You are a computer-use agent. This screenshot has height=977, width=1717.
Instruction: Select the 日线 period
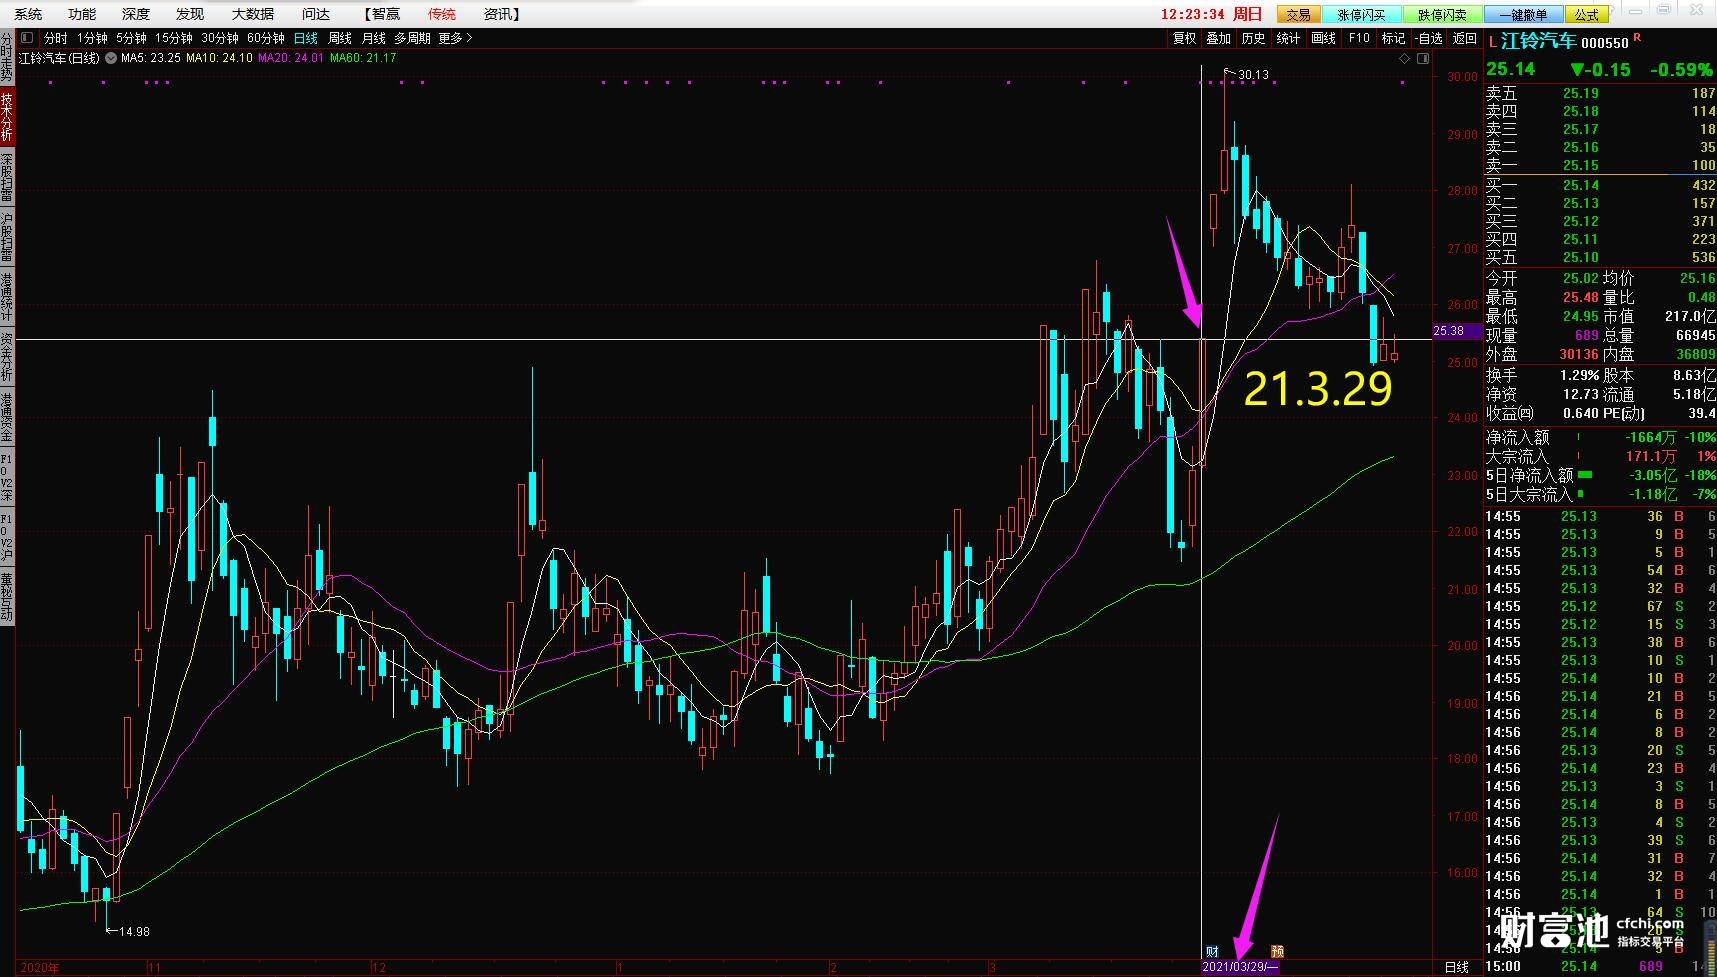pos(306,38)
